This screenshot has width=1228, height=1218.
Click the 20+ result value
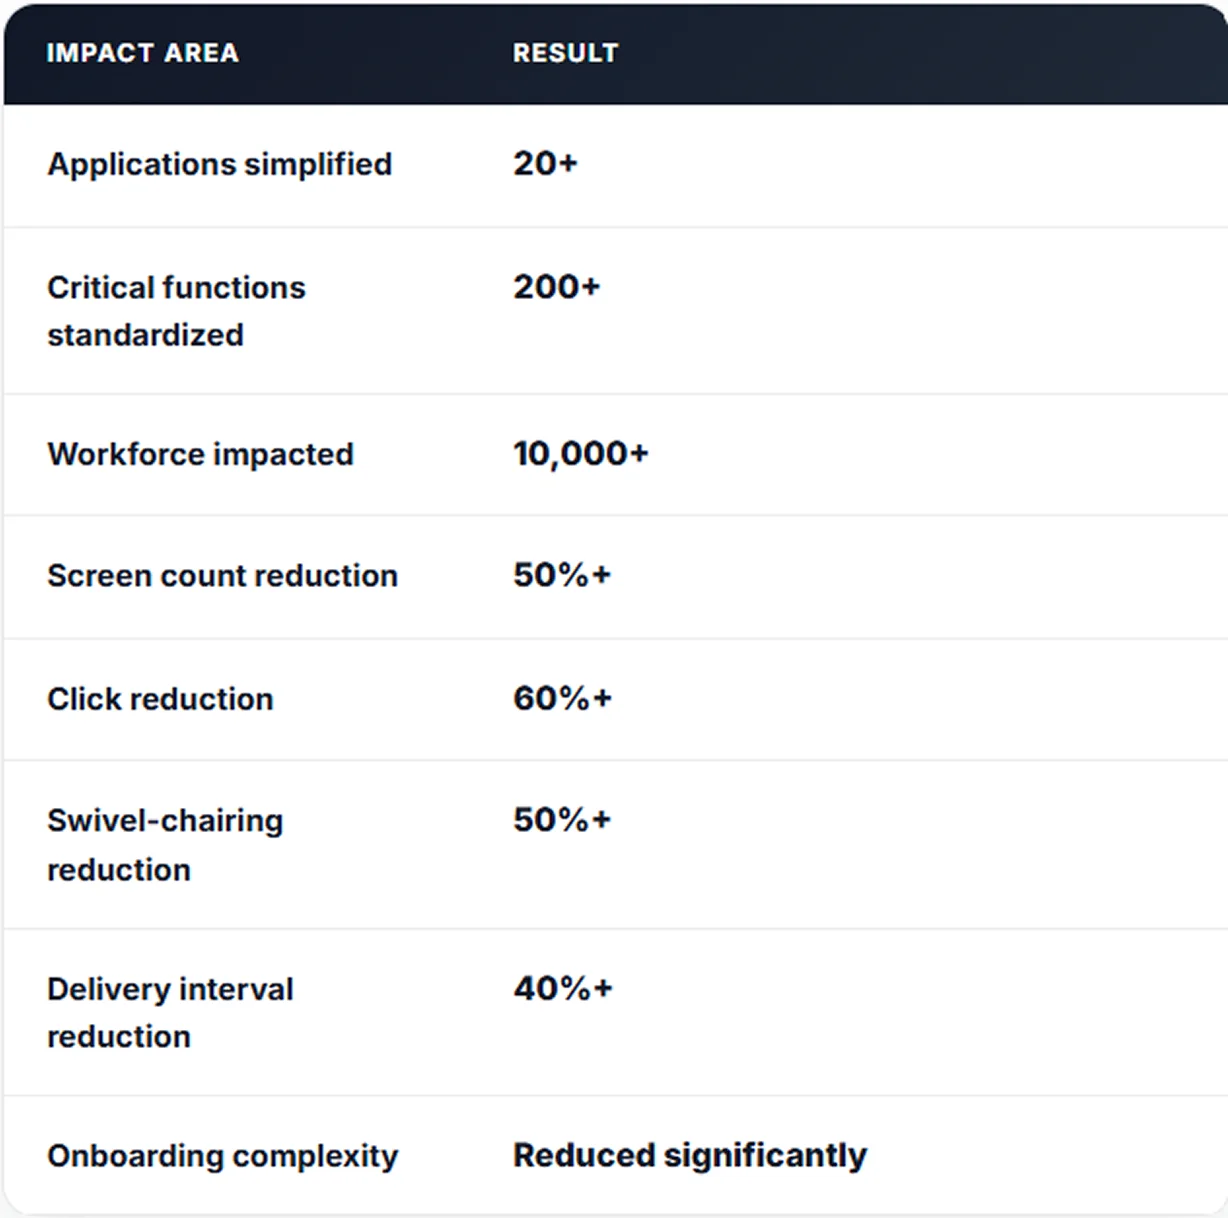pyautogui.click(x=545, y=163)
